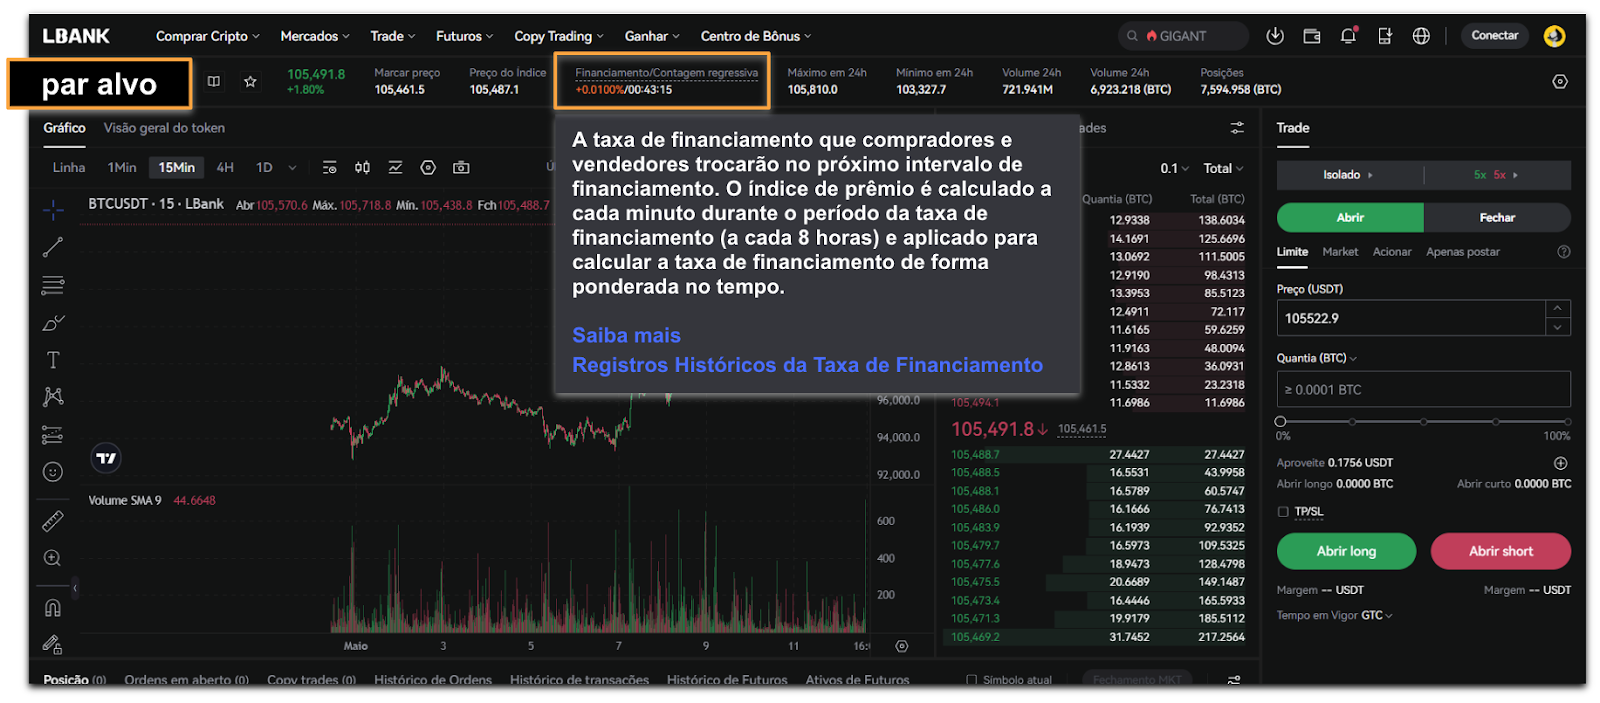Click the ruler measure tool
This screenshot has width=1600, height=703.
click(53, 521)
